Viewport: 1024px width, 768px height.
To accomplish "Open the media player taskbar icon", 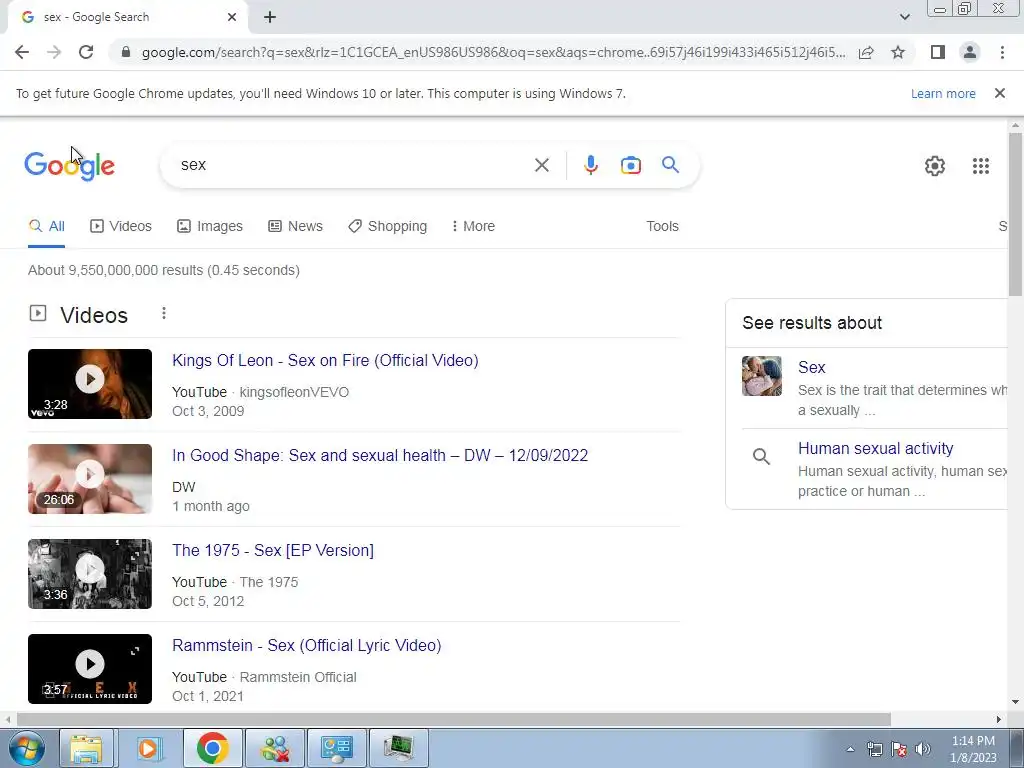I will click(x=149, y=748).
